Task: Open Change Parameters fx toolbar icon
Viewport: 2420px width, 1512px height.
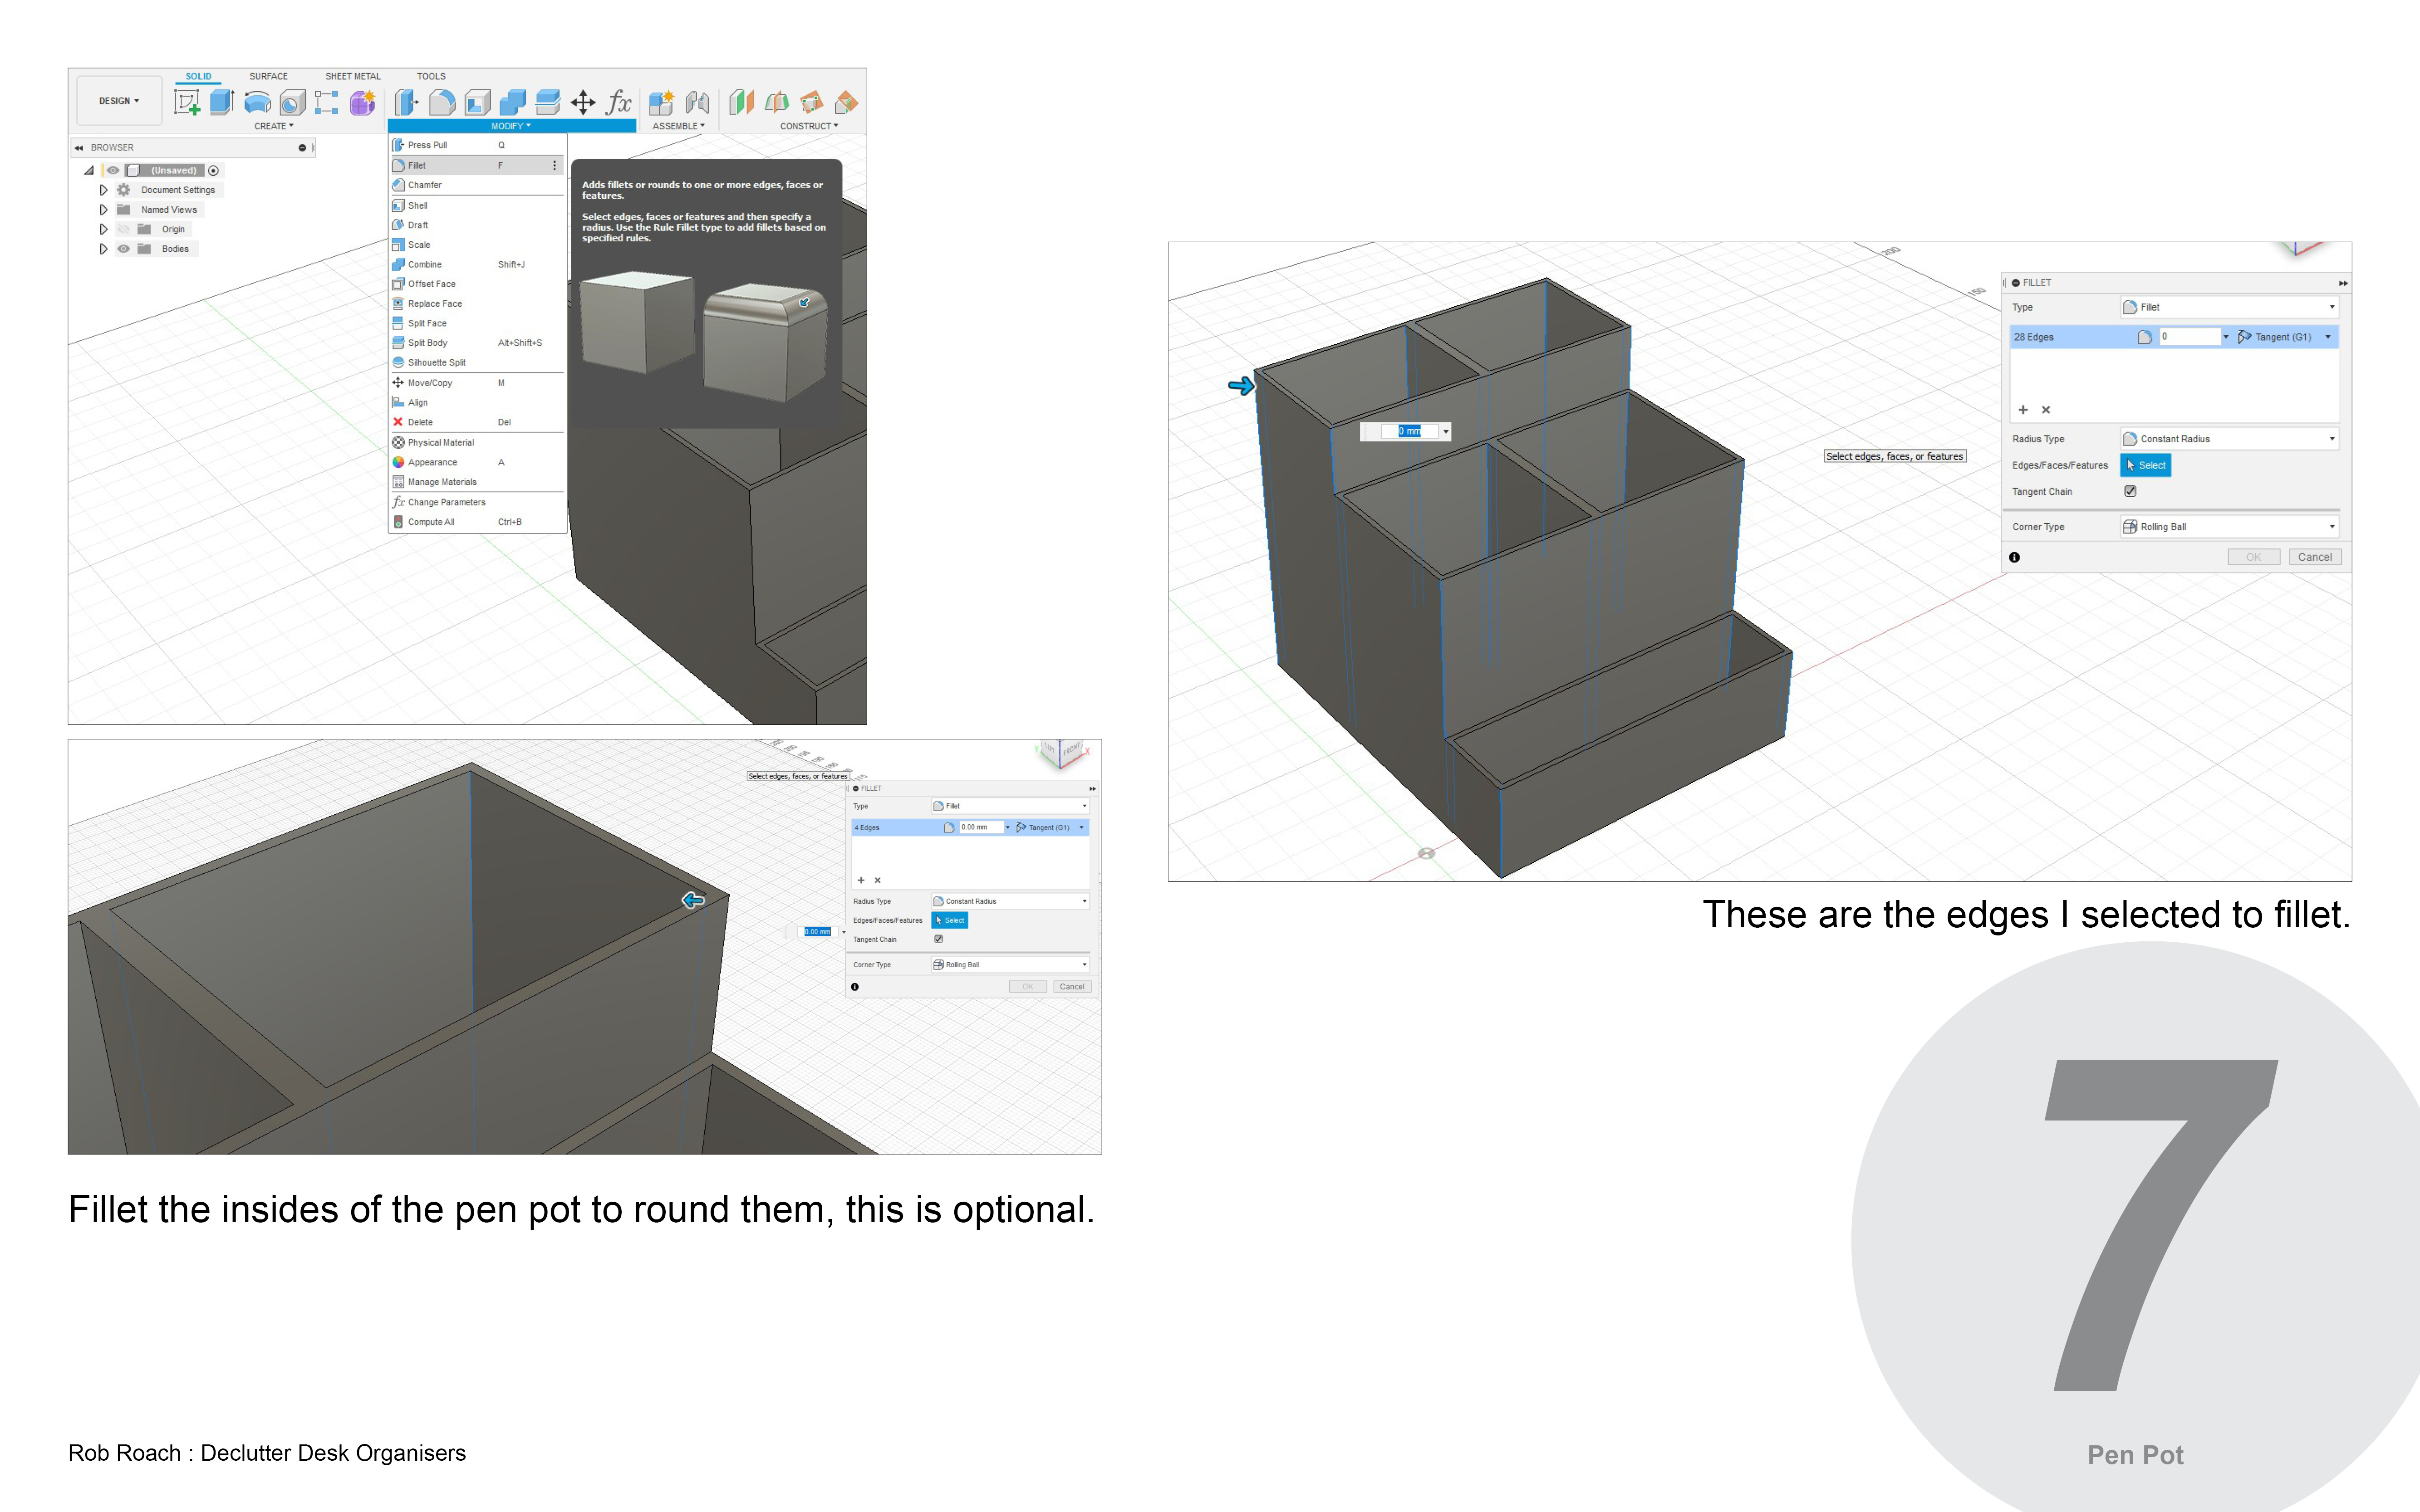Action: click(x=619, y=102)
